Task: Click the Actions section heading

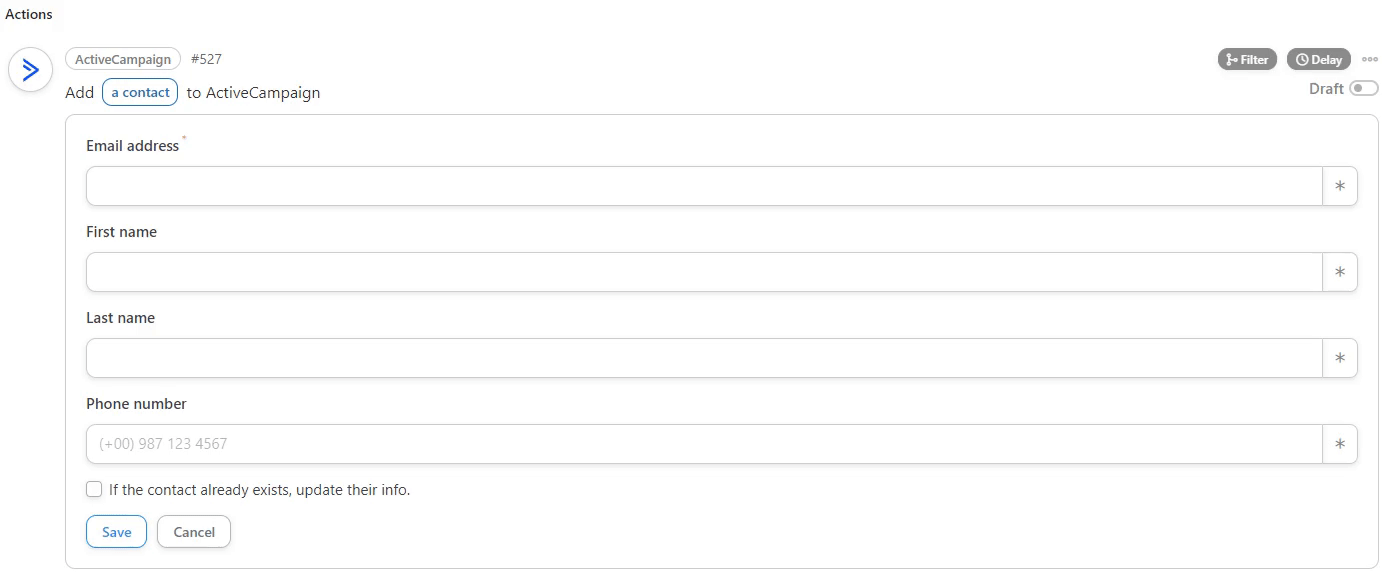Action: (29, 14)
